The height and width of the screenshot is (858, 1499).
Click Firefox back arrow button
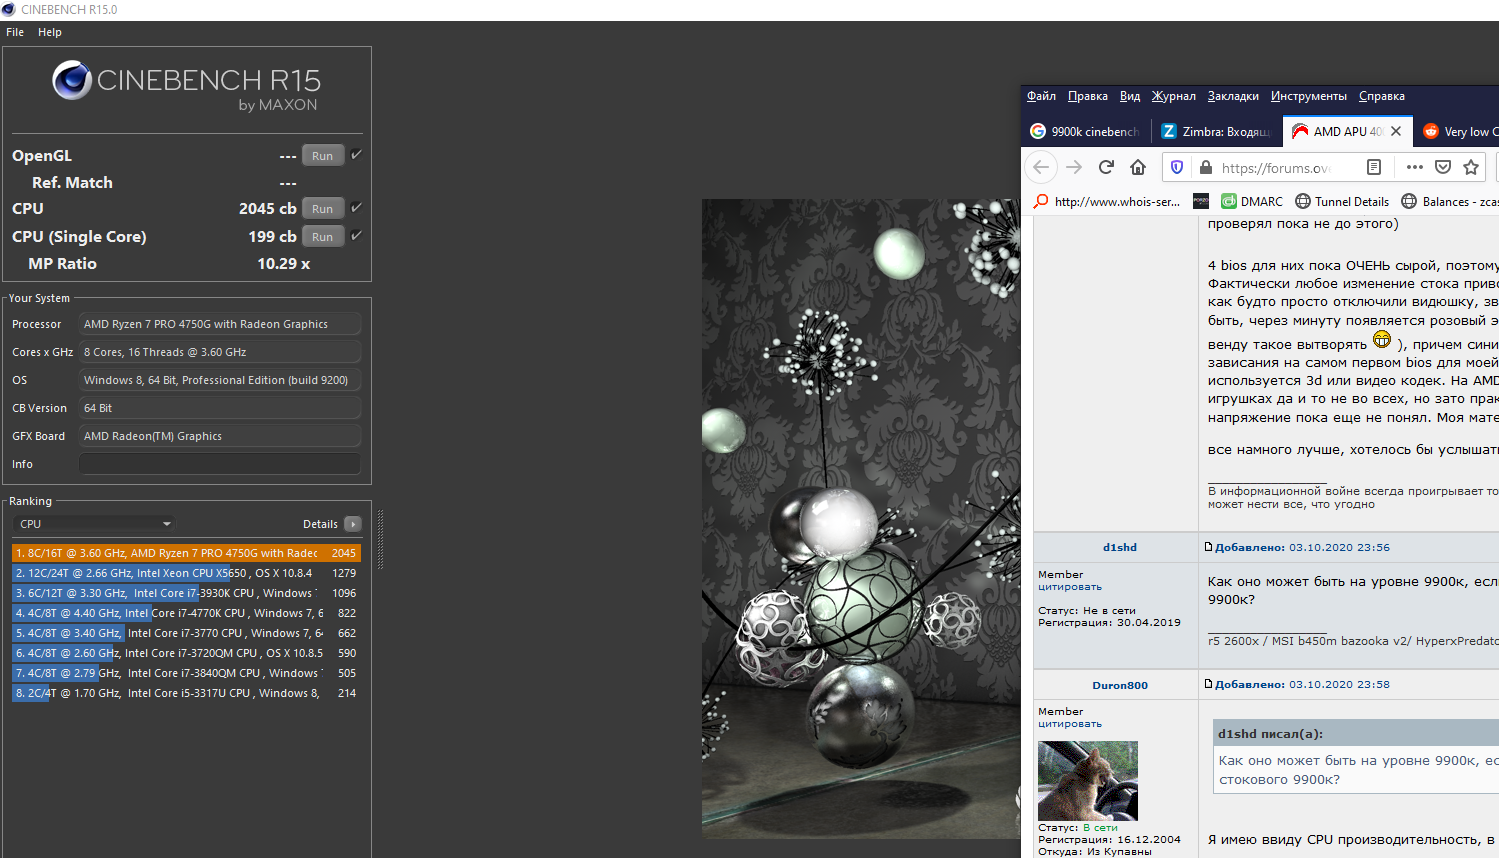1041,167
